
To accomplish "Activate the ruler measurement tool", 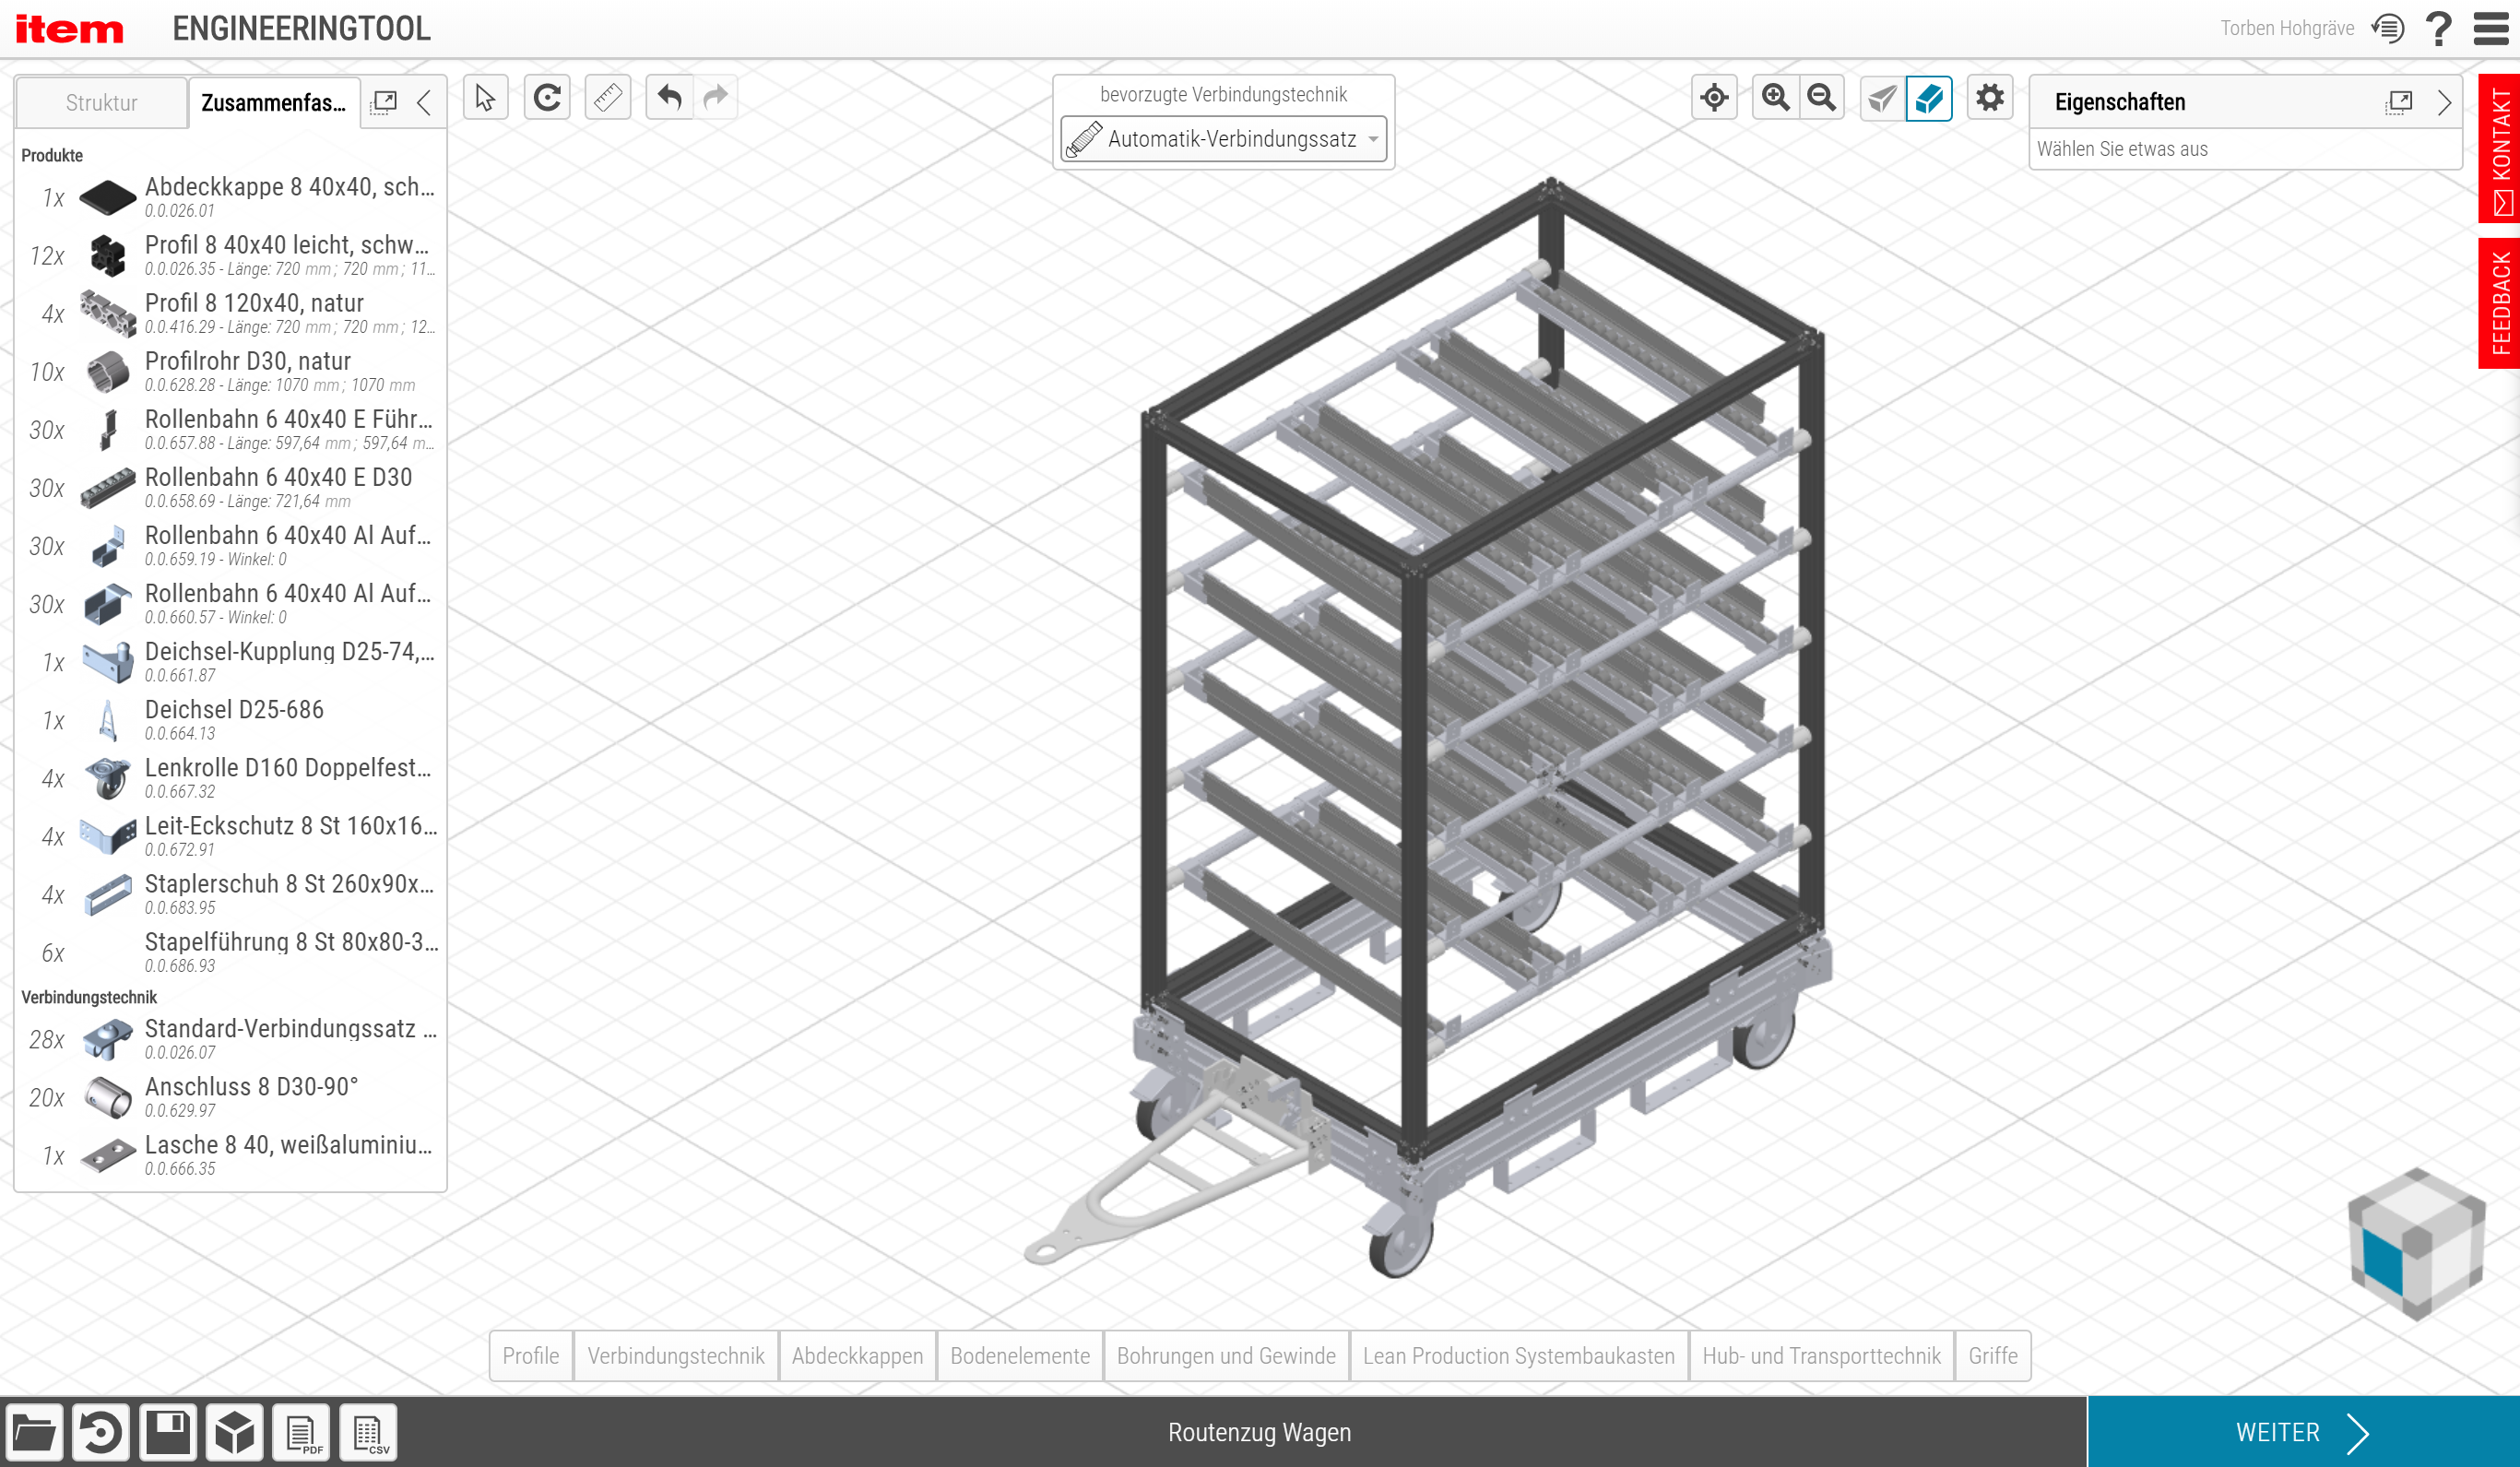I will (608, 98).
